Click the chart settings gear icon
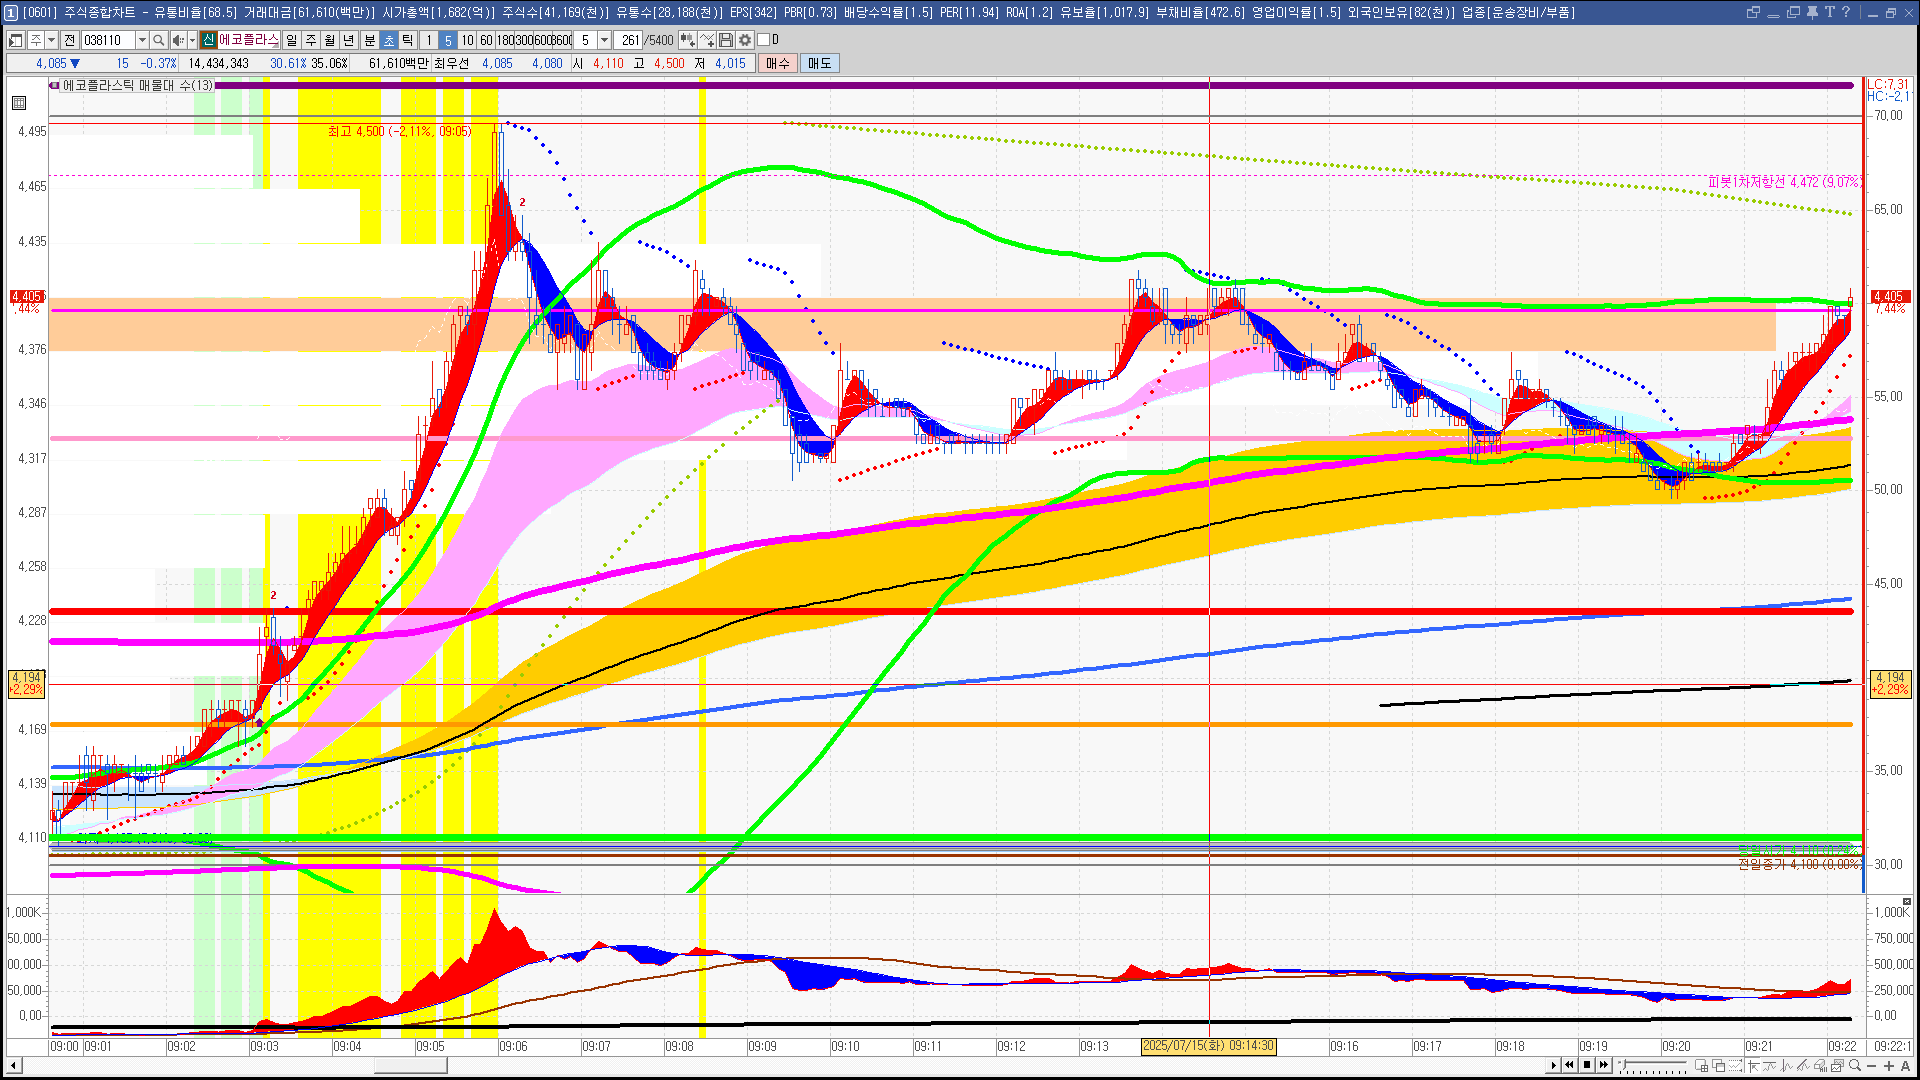Viewport: 1920px width, 1080px height. point(745,40)
